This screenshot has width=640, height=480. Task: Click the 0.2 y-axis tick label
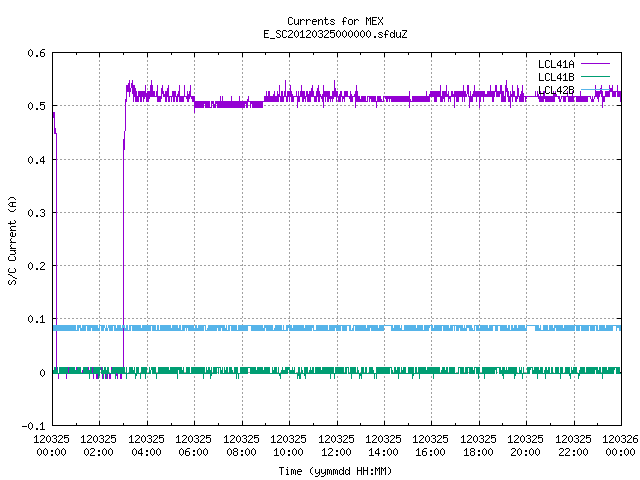37,266
